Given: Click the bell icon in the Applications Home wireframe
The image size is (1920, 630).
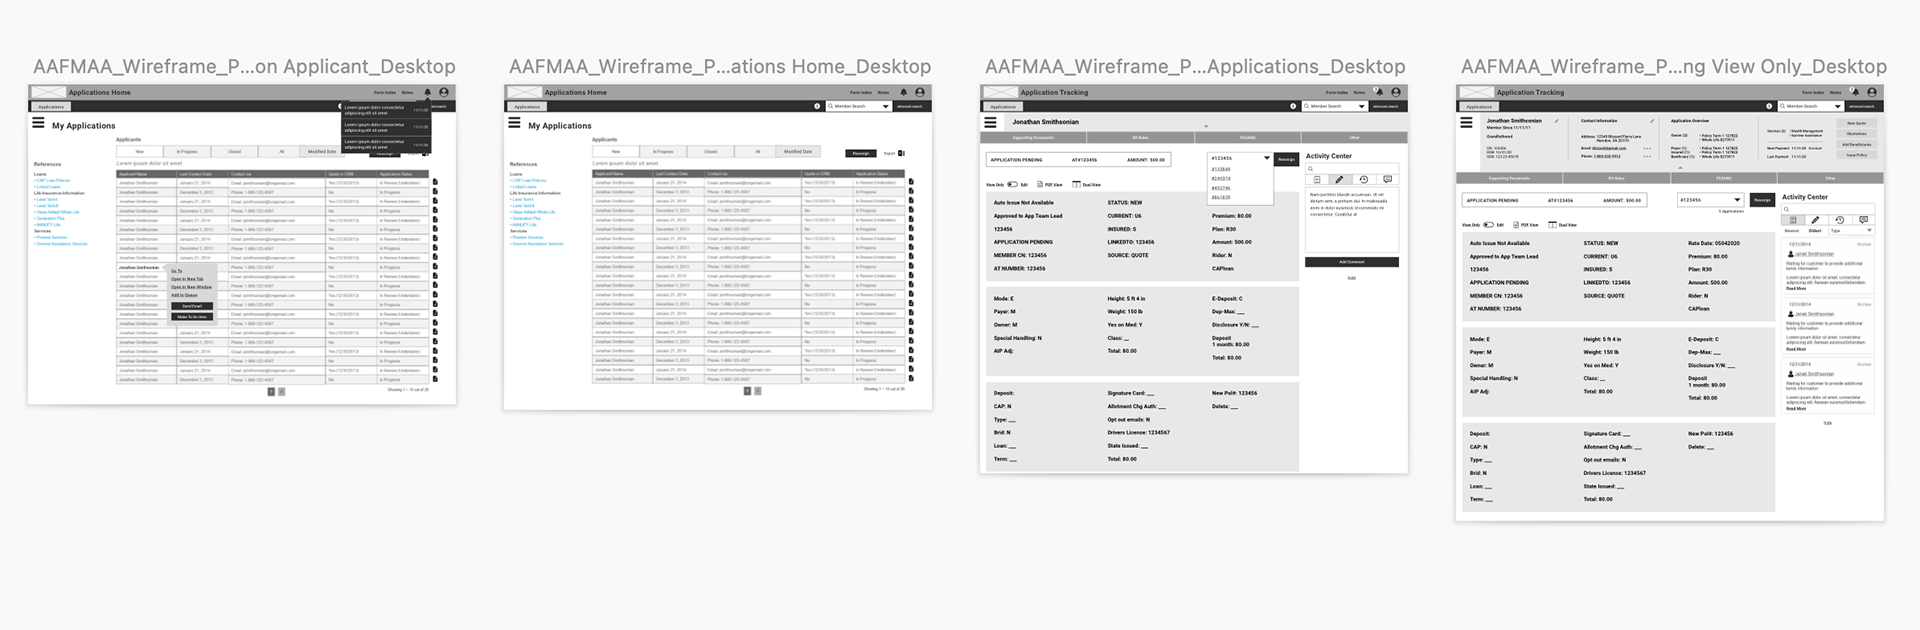Looking at the screenshot, I should click(x=904, y=92).
